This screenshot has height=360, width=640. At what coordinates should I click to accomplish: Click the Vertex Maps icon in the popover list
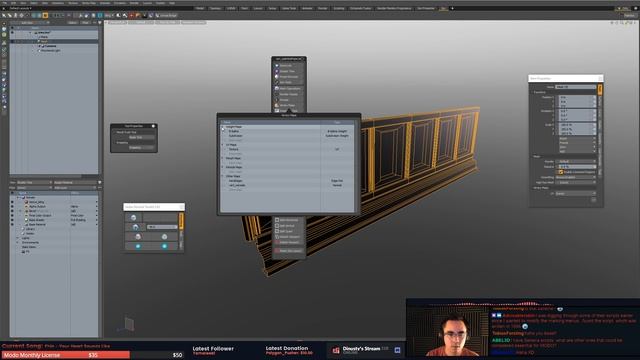[x=277, y=105]
